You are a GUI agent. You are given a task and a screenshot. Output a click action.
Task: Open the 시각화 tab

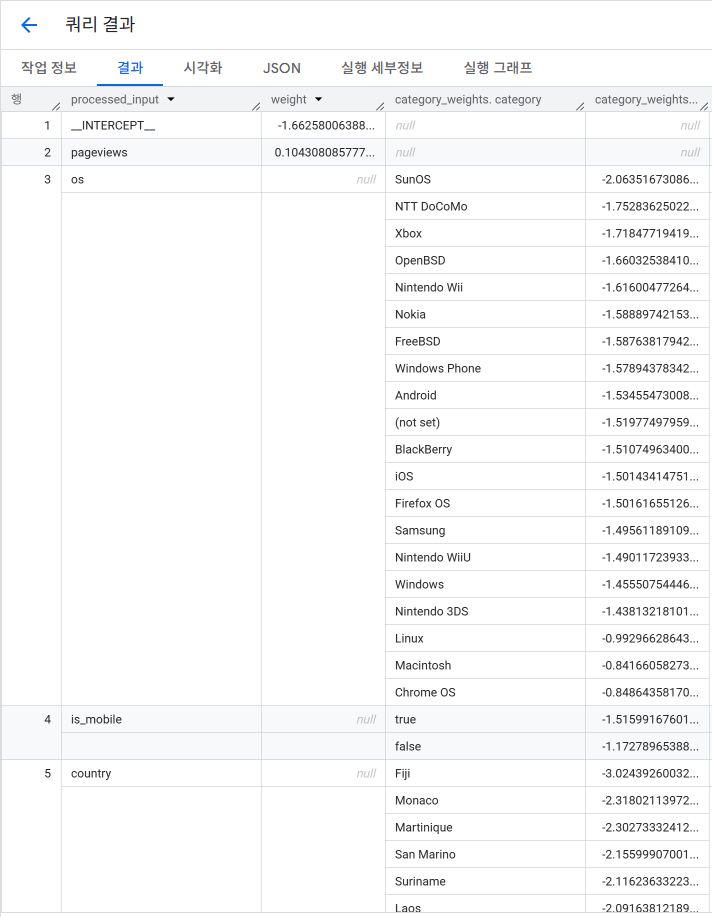[x=203, y=68]
